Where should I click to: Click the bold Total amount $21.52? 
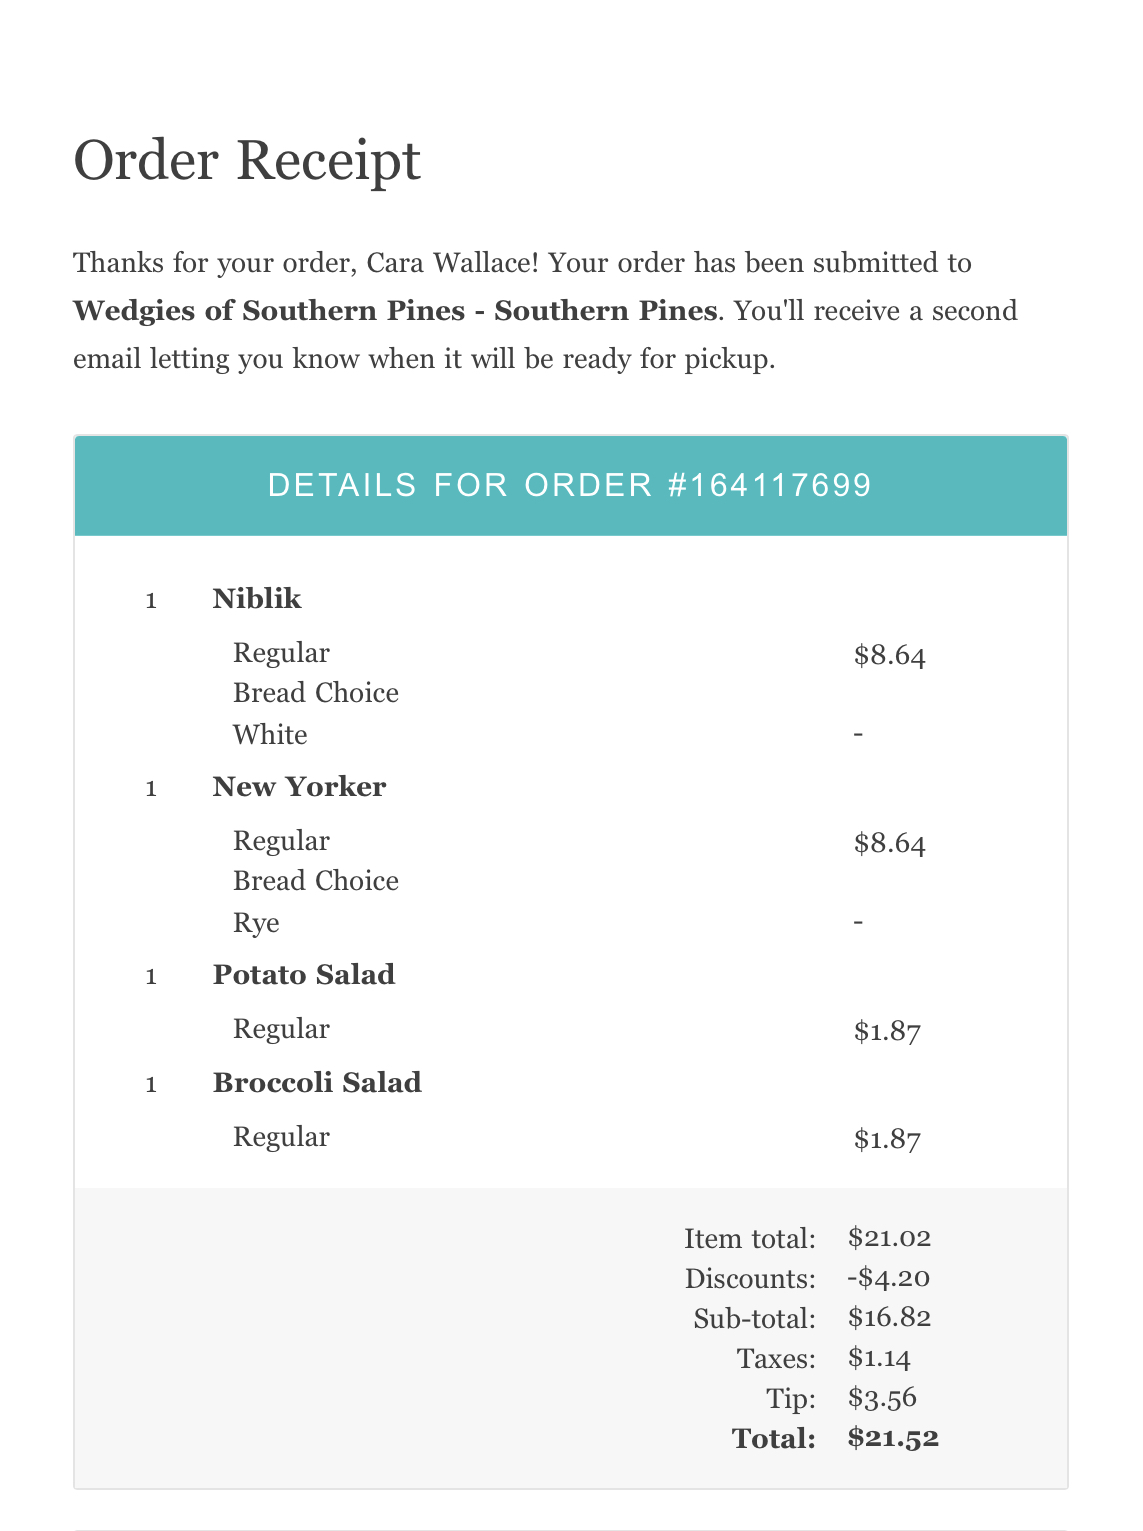point(893,1438)
